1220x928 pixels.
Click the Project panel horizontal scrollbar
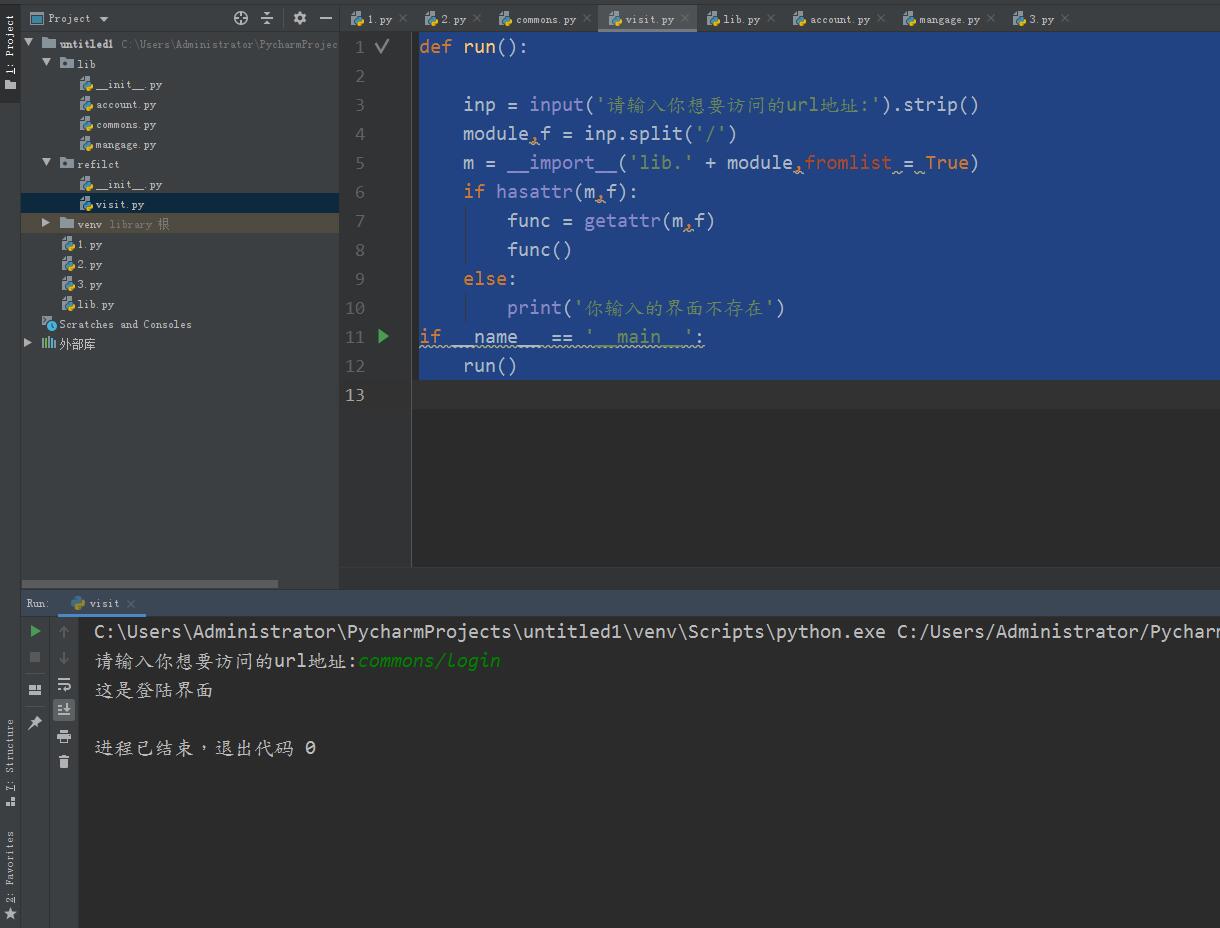pos(150,583)
